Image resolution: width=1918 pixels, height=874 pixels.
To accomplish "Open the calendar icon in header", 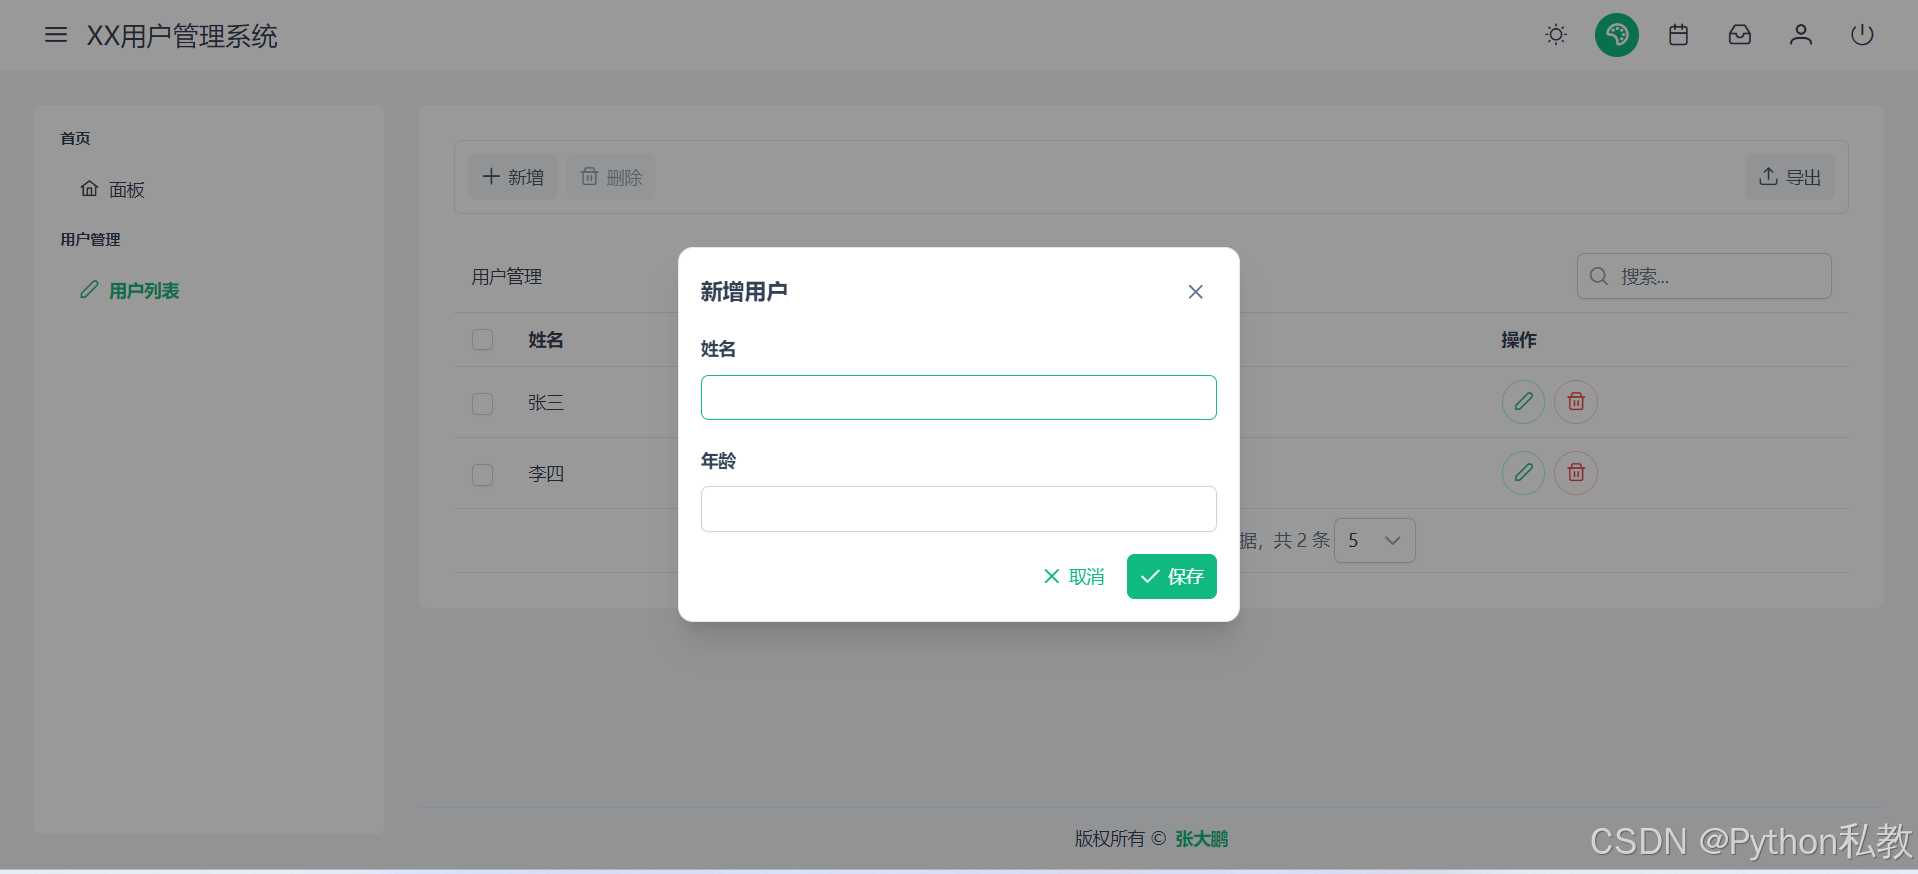I will (x=1679, y=35).
